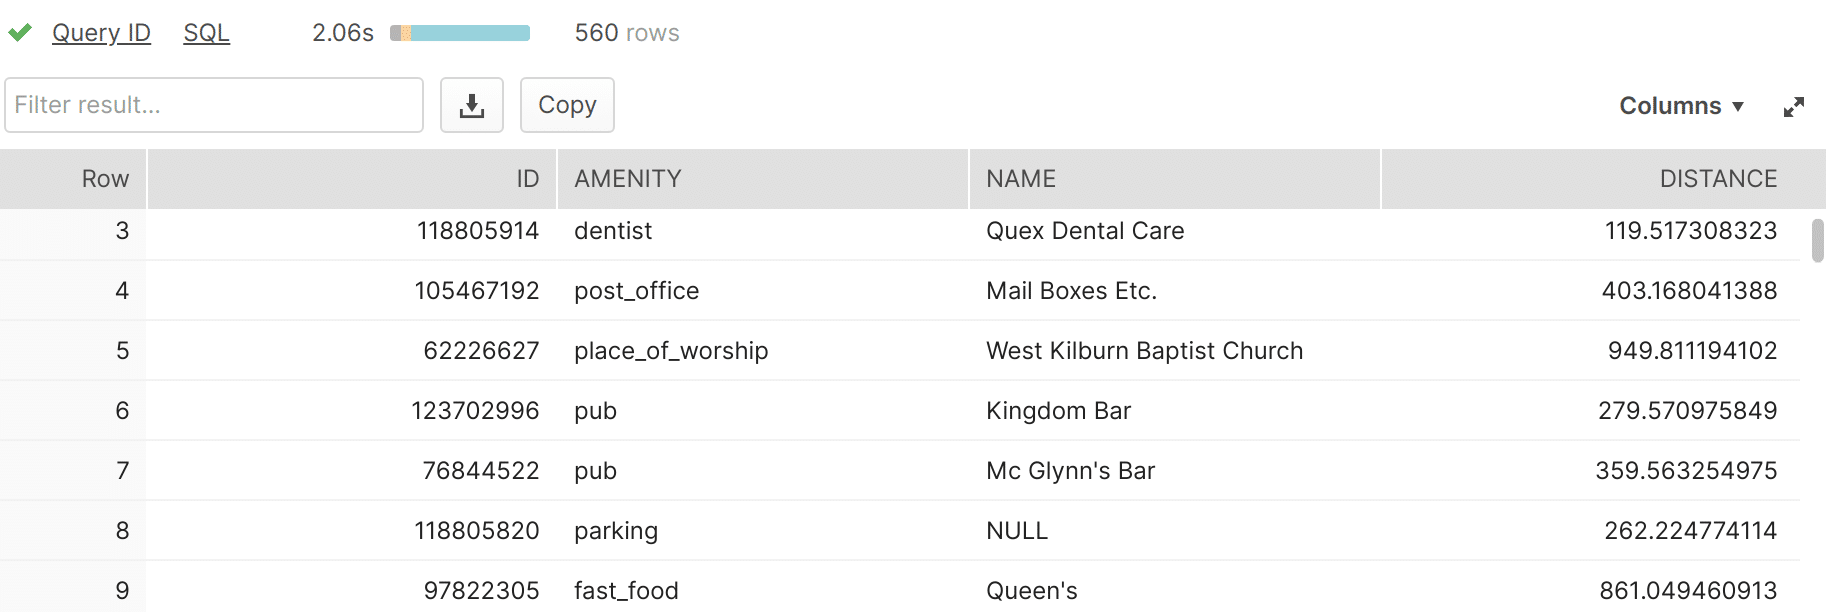
Task: Sort by the NAME column header
Action: [1175, 179]
